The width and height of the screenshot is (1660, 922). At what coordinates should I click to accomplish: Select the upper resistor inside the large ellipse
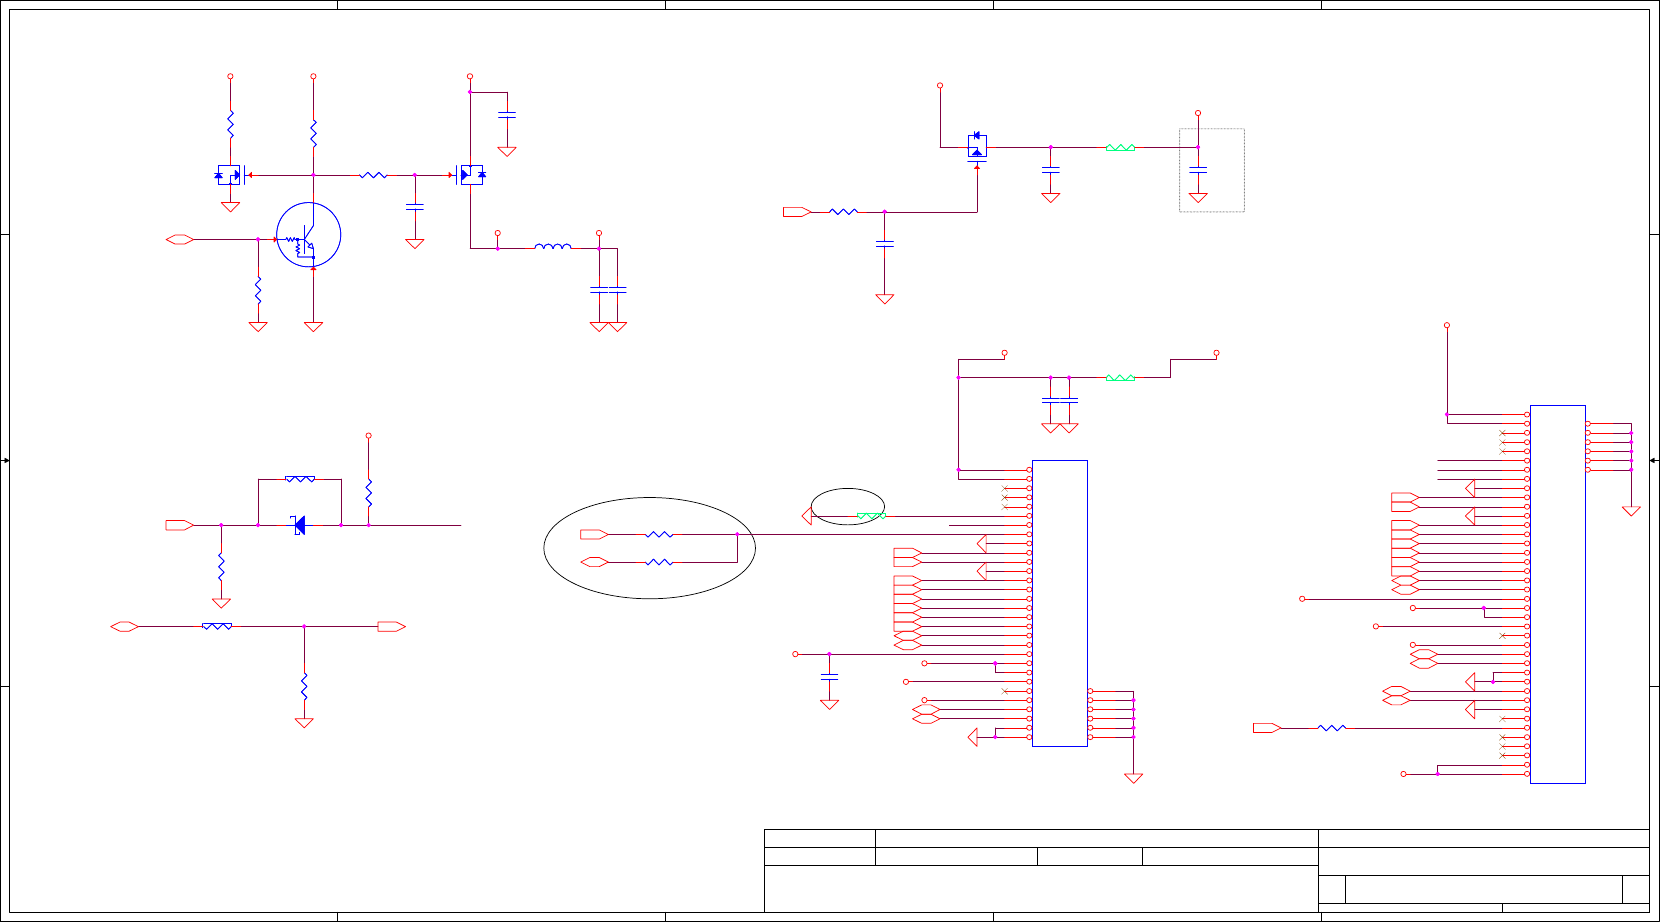659,535
